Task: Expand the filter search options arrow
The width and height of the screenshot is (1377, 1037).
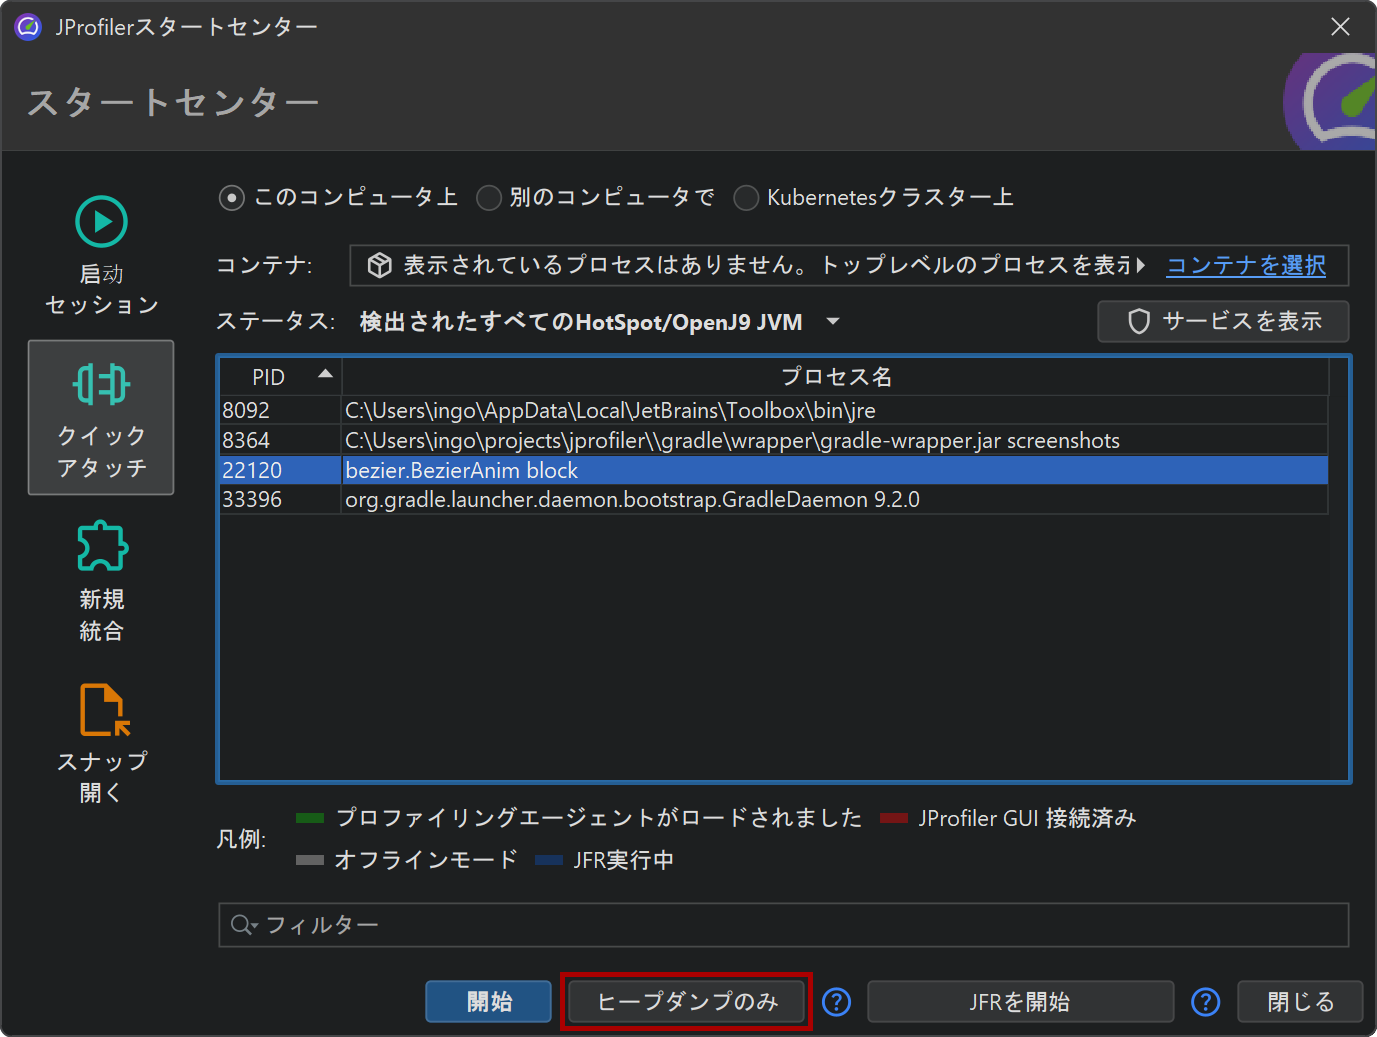Action: tap(255, 927)
